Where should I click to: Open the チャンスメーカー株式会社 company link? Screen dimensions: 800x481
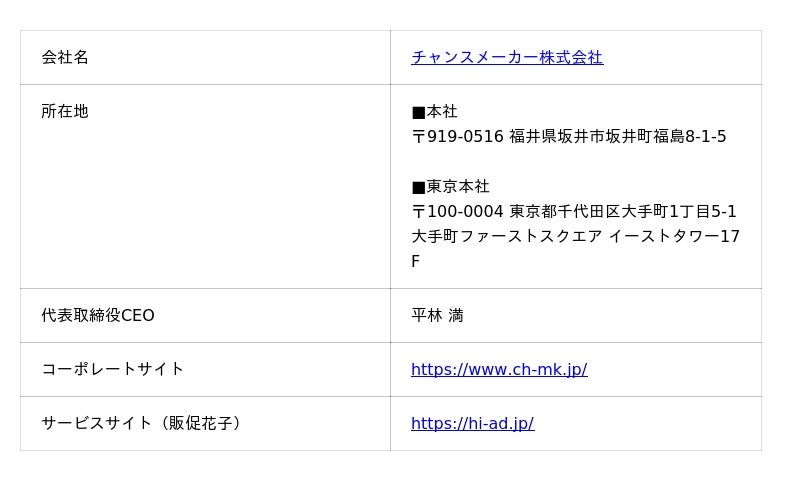tap(507, 58)
